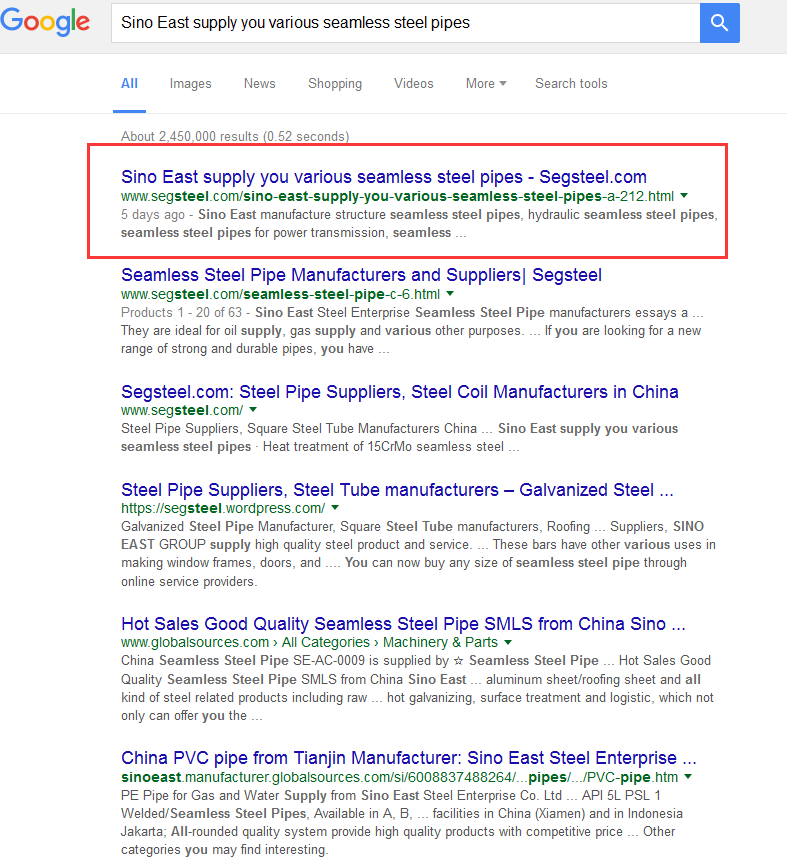
Task: Open Search tools options
Action: (571, 84)
